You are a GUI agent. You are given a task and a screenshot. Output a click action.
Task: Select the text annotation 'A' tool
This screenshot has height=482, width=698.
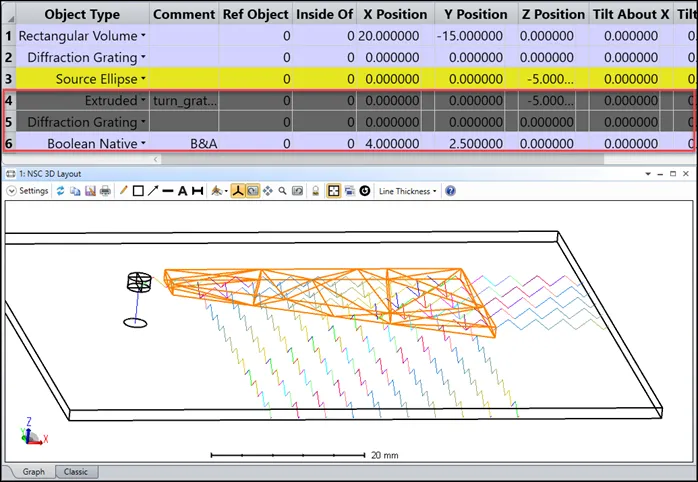coord(182,191)
